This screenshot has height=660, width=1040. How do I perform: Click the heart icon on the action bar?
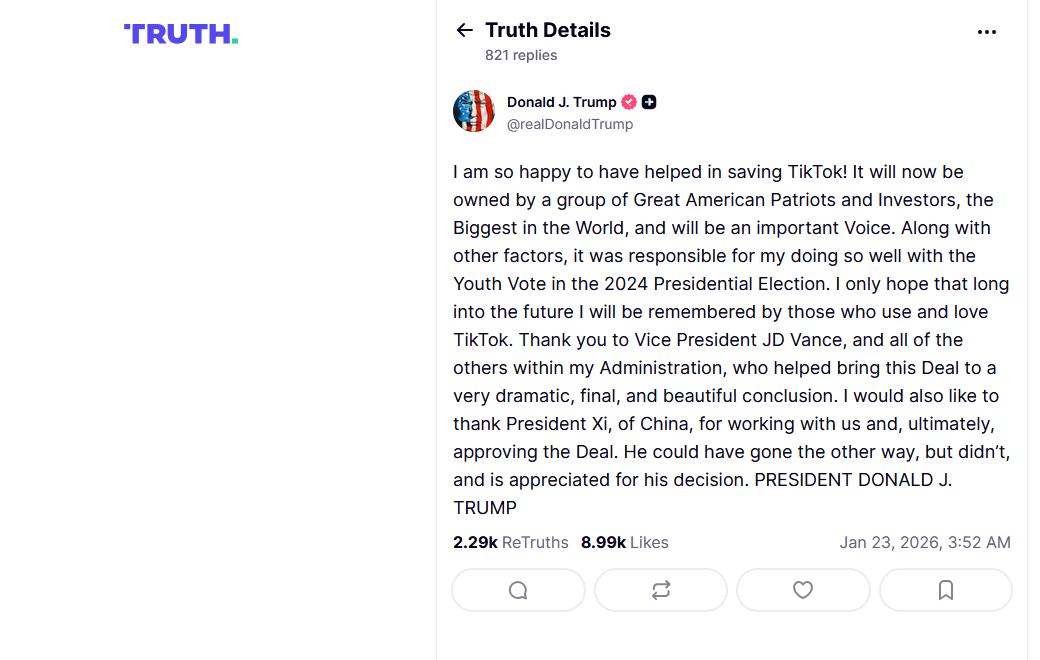click(803, 590)
